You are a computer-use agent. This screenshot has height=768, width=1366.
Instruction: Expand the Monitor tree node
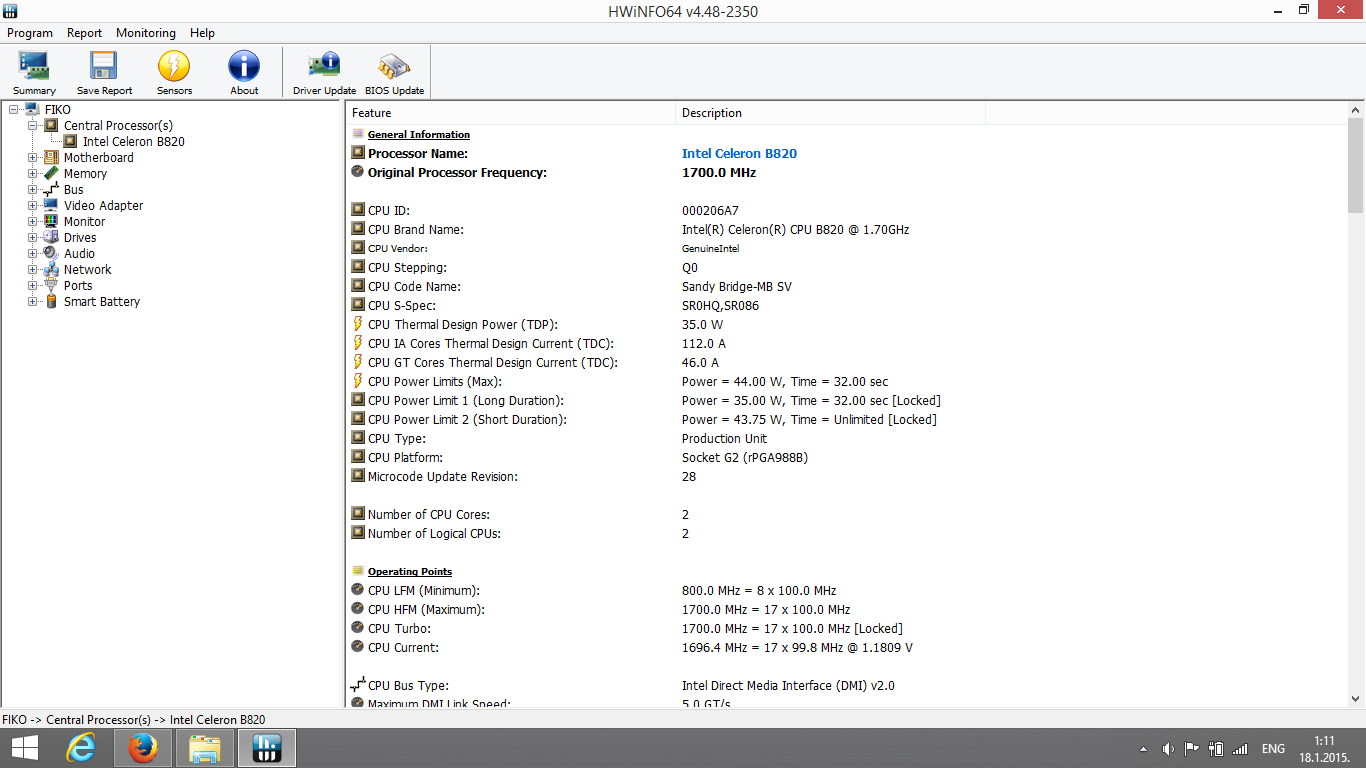[x=33, y=222]
